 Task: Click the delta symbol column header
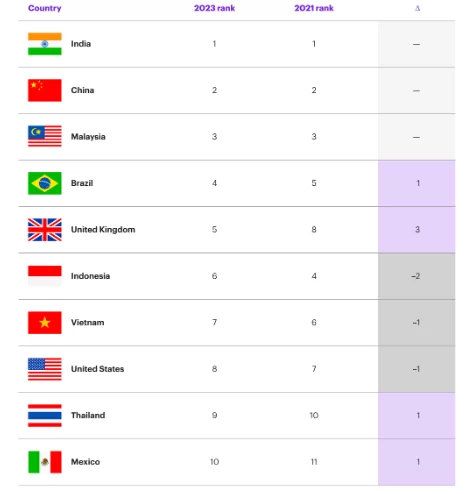[417, 8]
